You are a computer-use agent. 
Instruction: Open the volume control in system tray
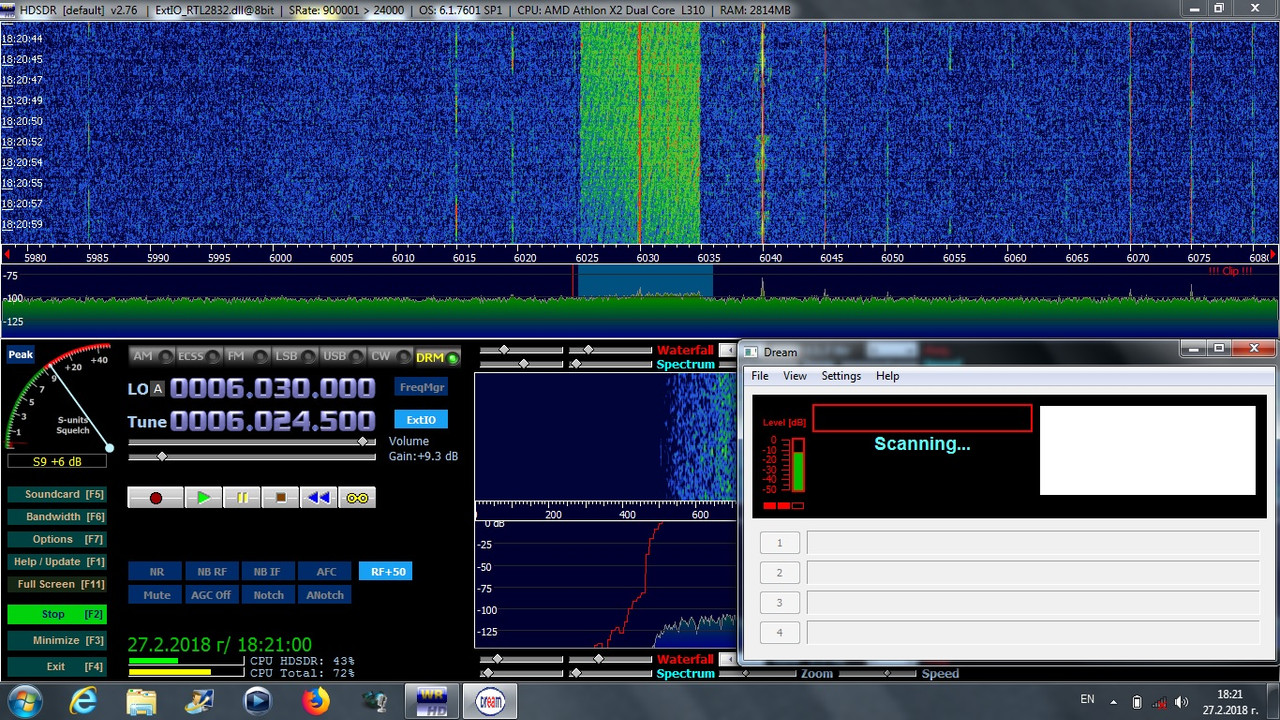1181,701
